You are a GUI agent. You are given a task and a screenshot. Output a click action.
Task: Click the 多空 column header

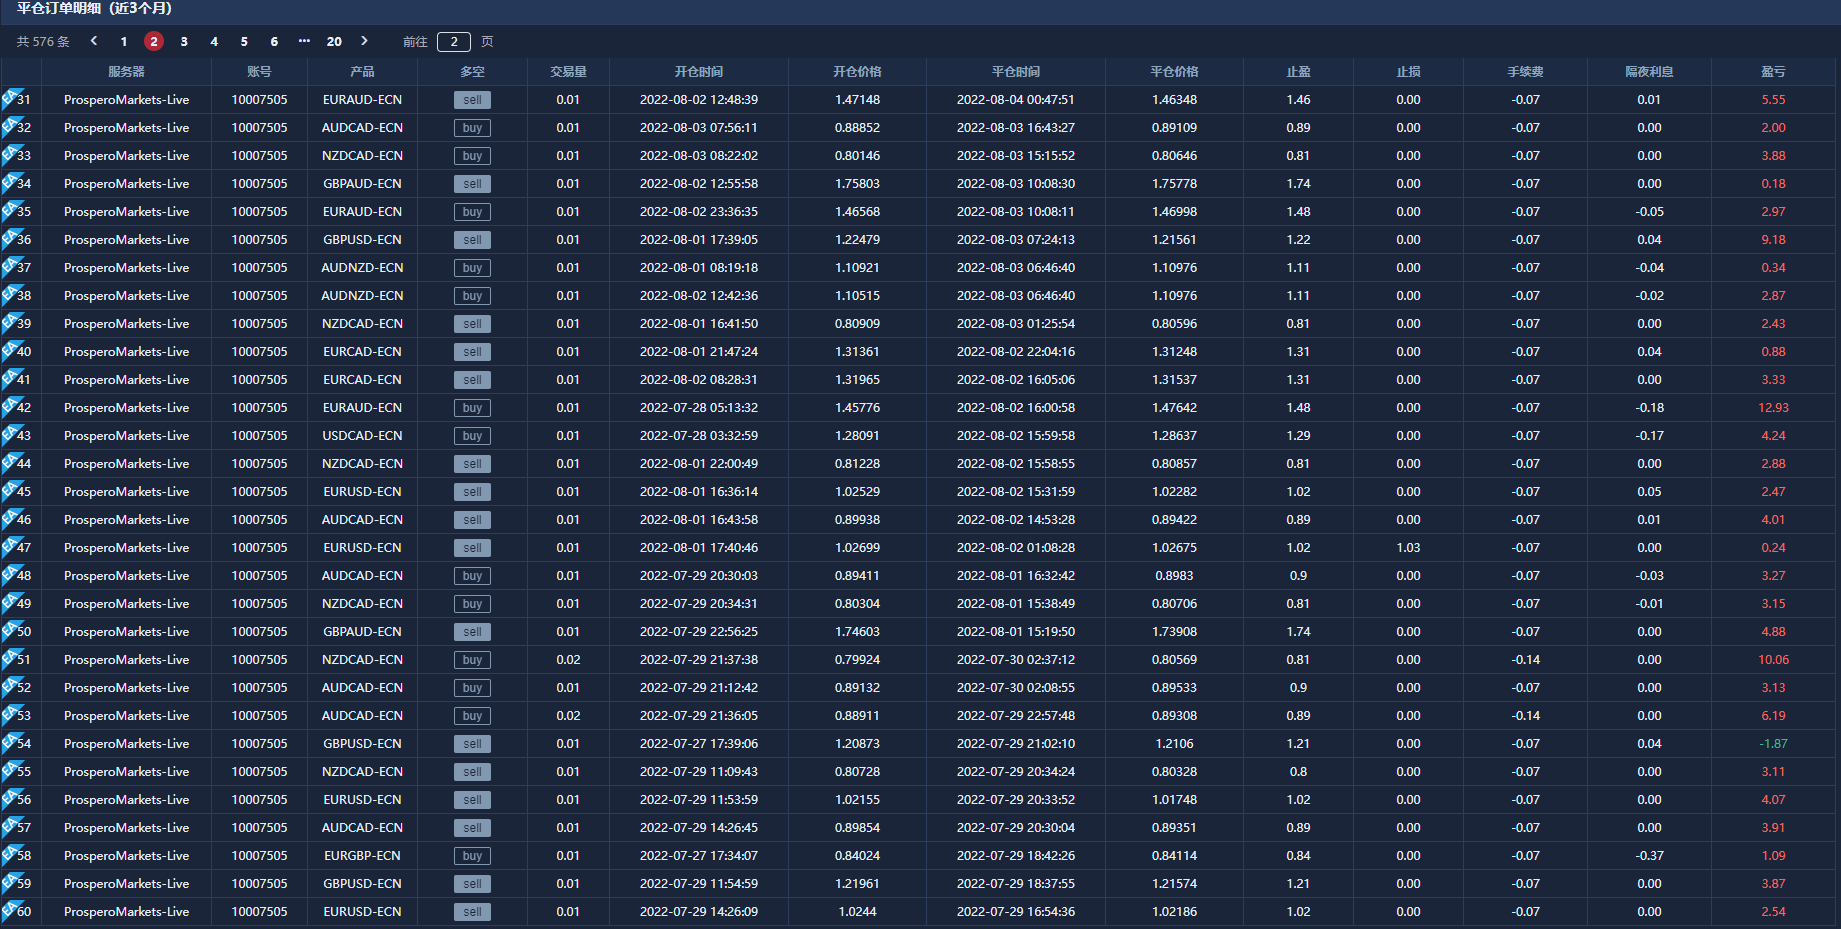click(x=472, y=72)
